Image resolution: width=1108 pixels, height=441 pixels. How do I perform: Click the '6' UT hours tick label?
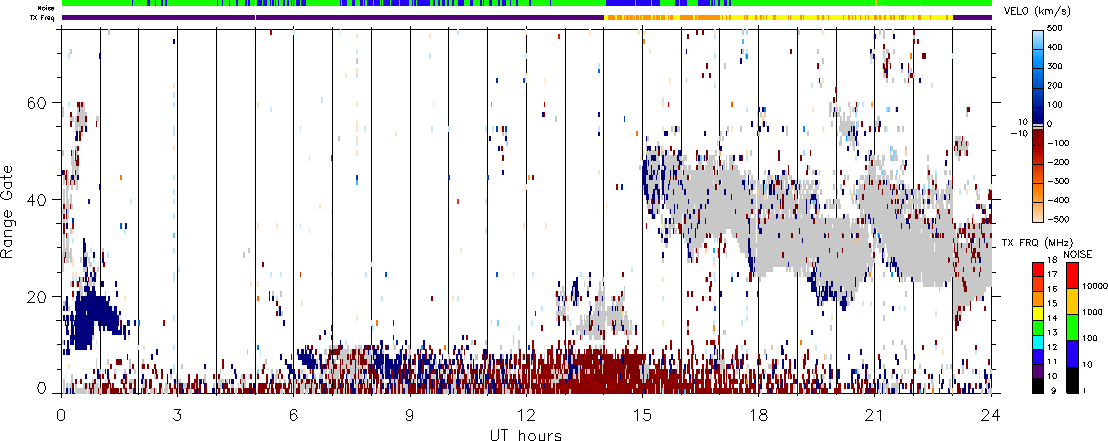pos(293,415)
